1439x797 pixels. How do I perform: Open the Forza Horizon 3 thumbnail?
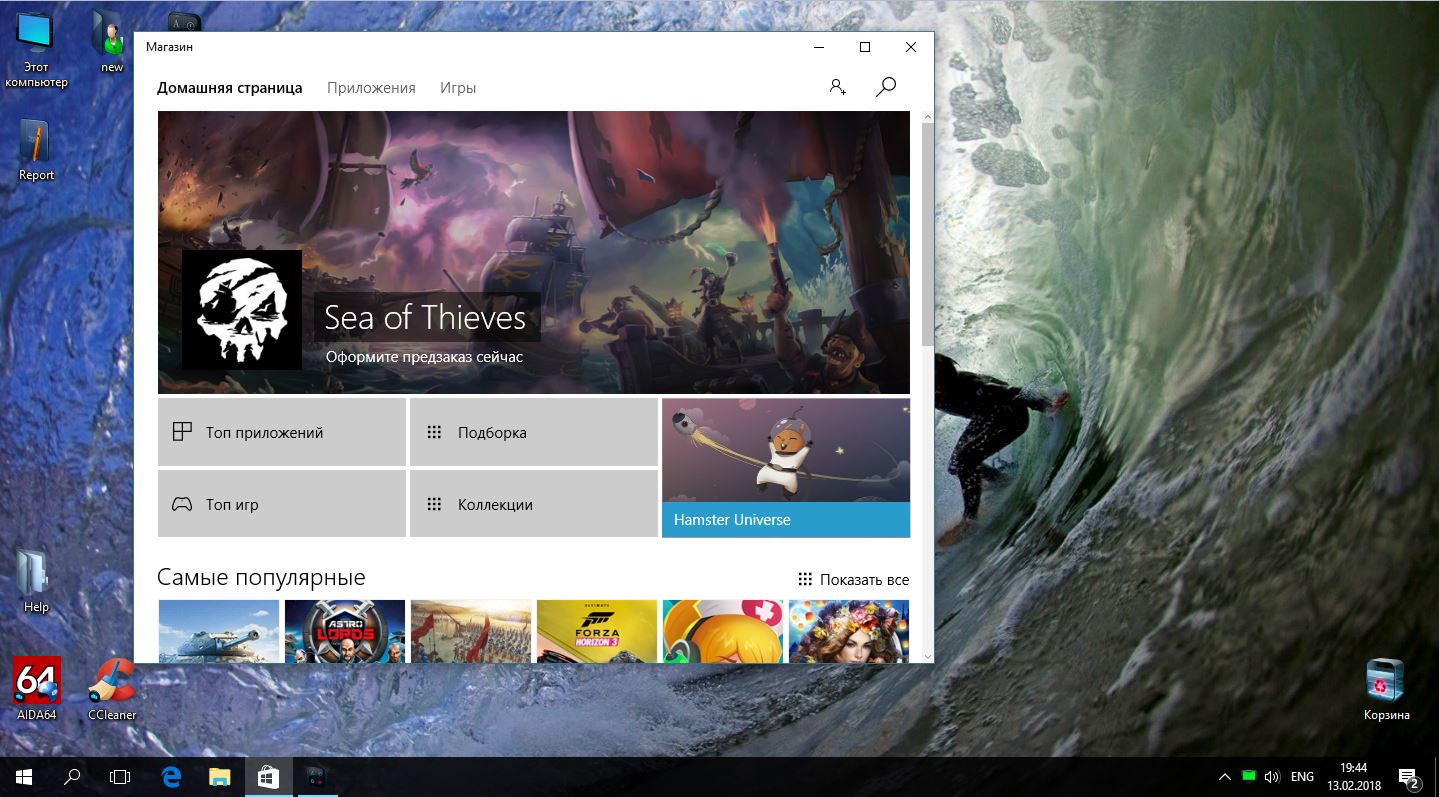click(597, 631)
